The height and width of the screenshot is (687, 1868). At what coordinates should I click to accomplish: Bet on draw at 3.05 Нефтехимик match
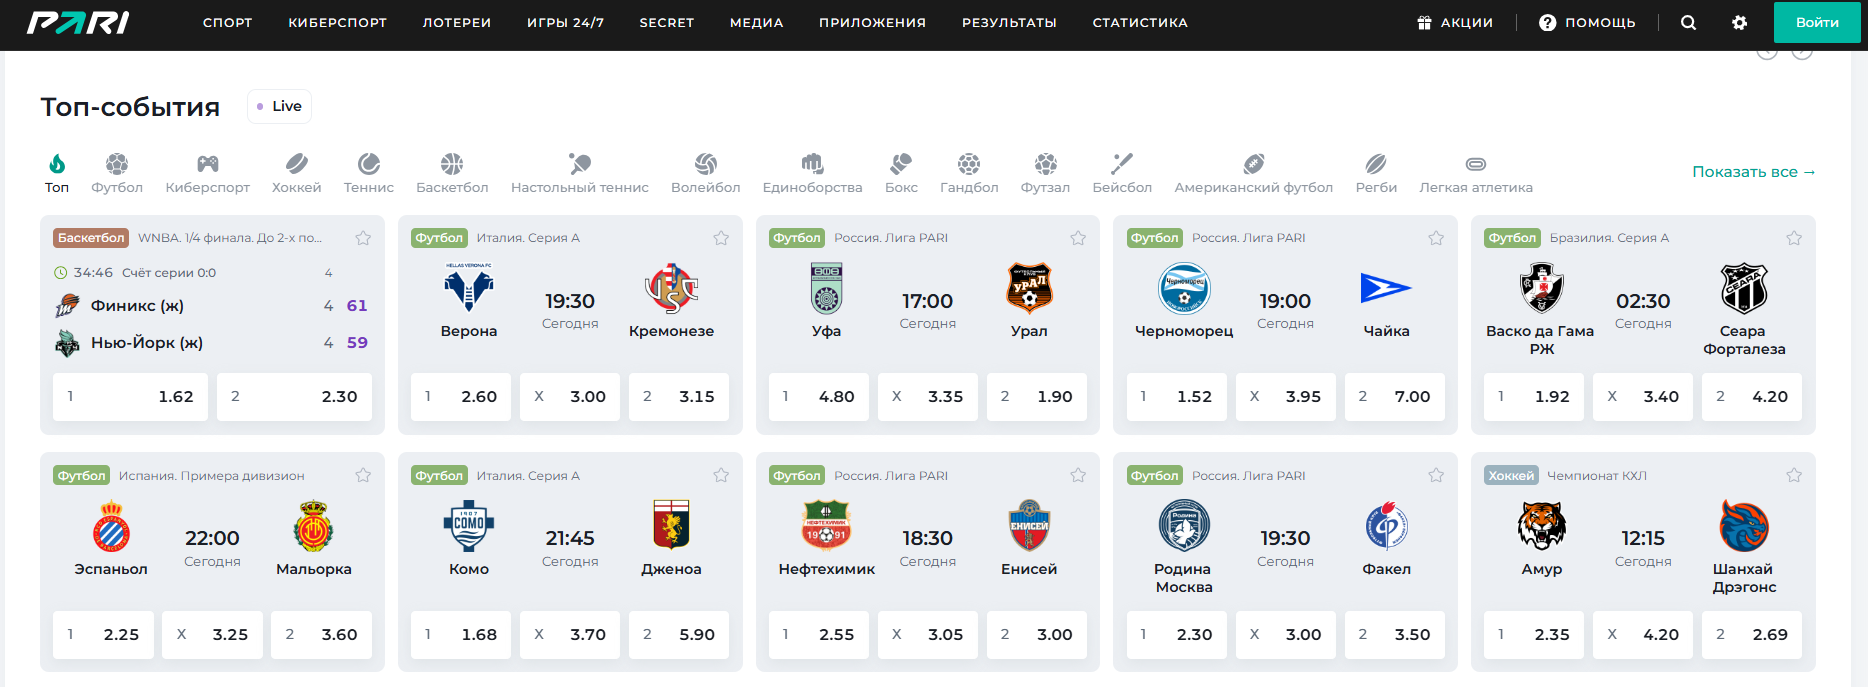click(928, 635)
